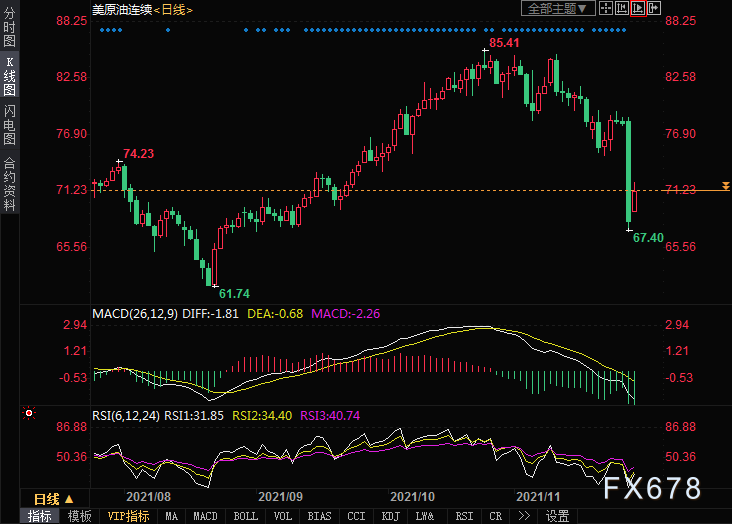Apply the VOL indicator

283,516
